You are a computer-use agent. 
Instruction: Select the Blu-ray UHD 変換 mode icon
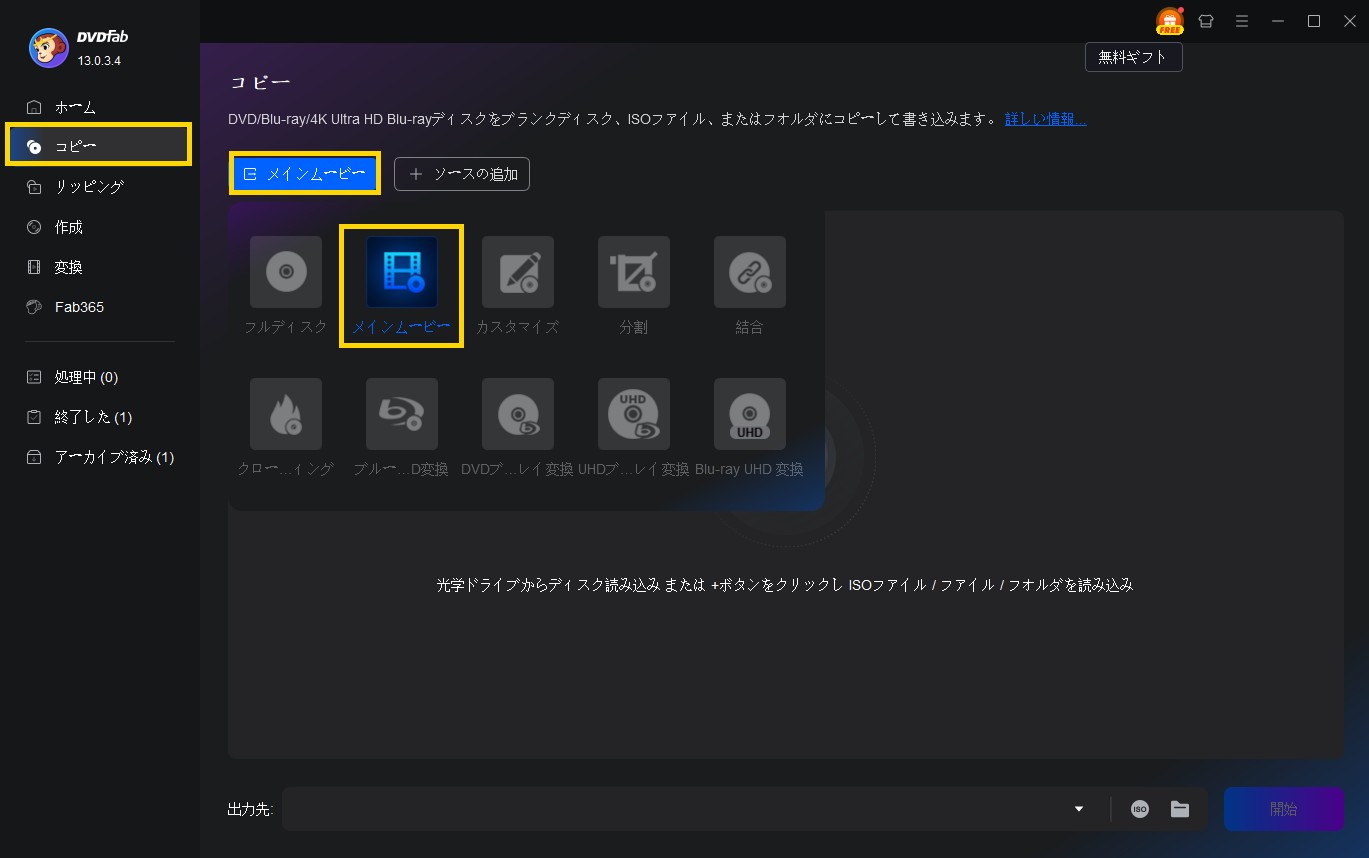click(750, 414)
